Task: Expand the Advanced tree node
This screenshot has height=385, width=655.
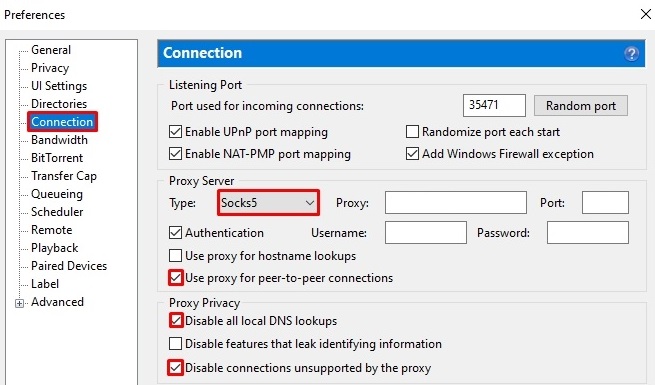Action: point(19,303)
